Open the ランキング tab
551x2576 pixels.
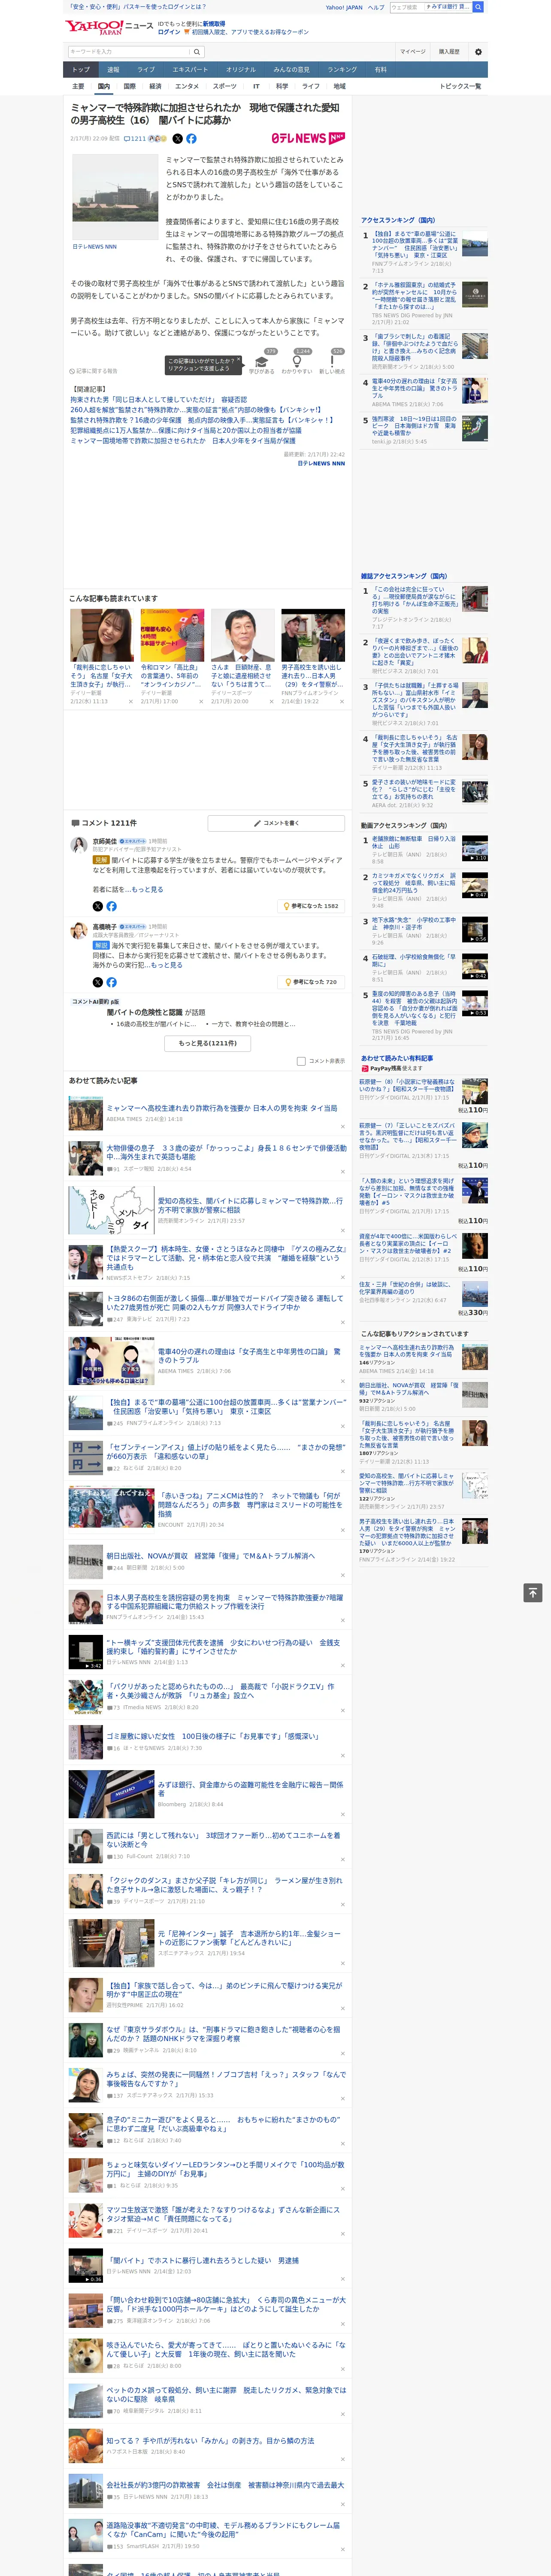tap(342, 70)
